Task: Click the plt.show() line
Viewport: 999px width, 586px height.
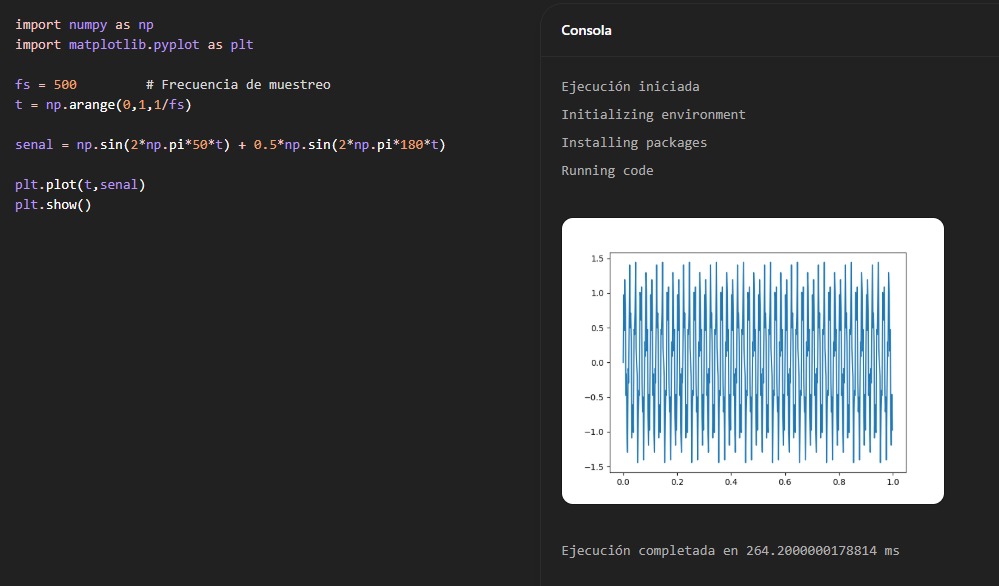Action: point(54,204)
